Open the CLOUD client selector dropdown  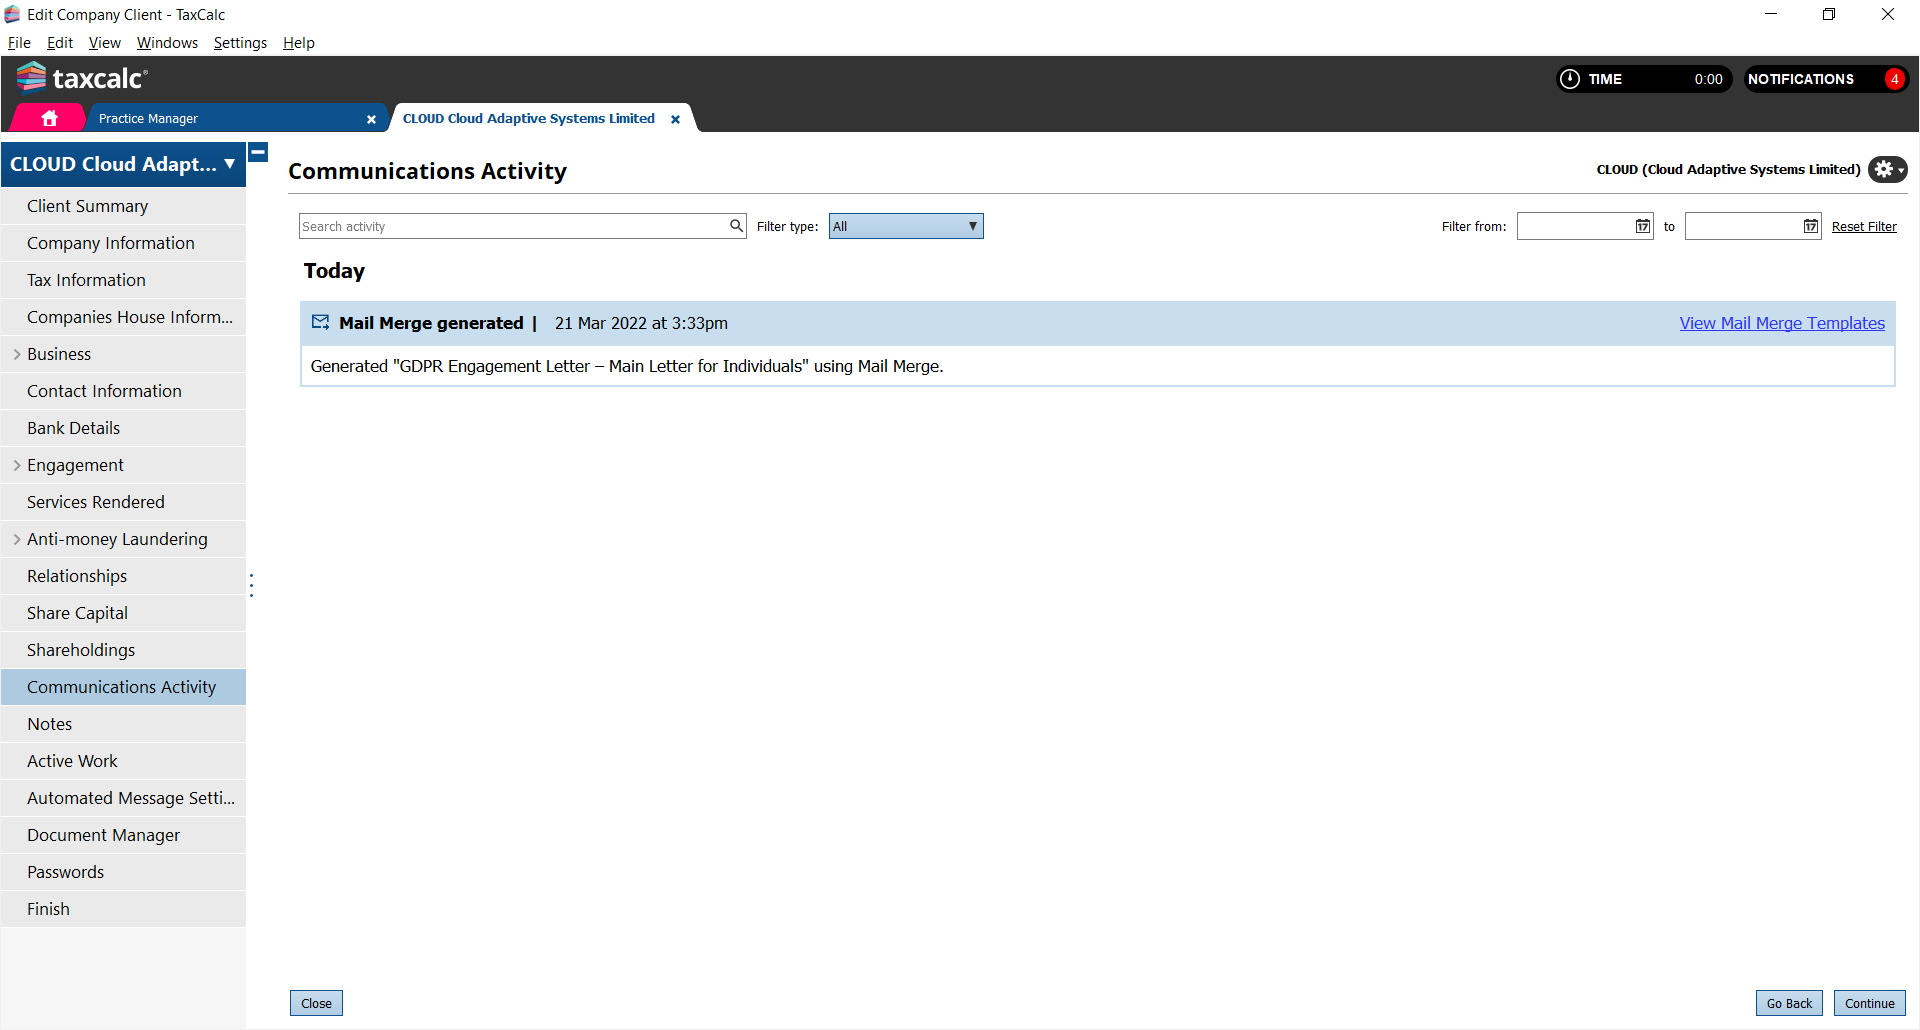(229, 164)
